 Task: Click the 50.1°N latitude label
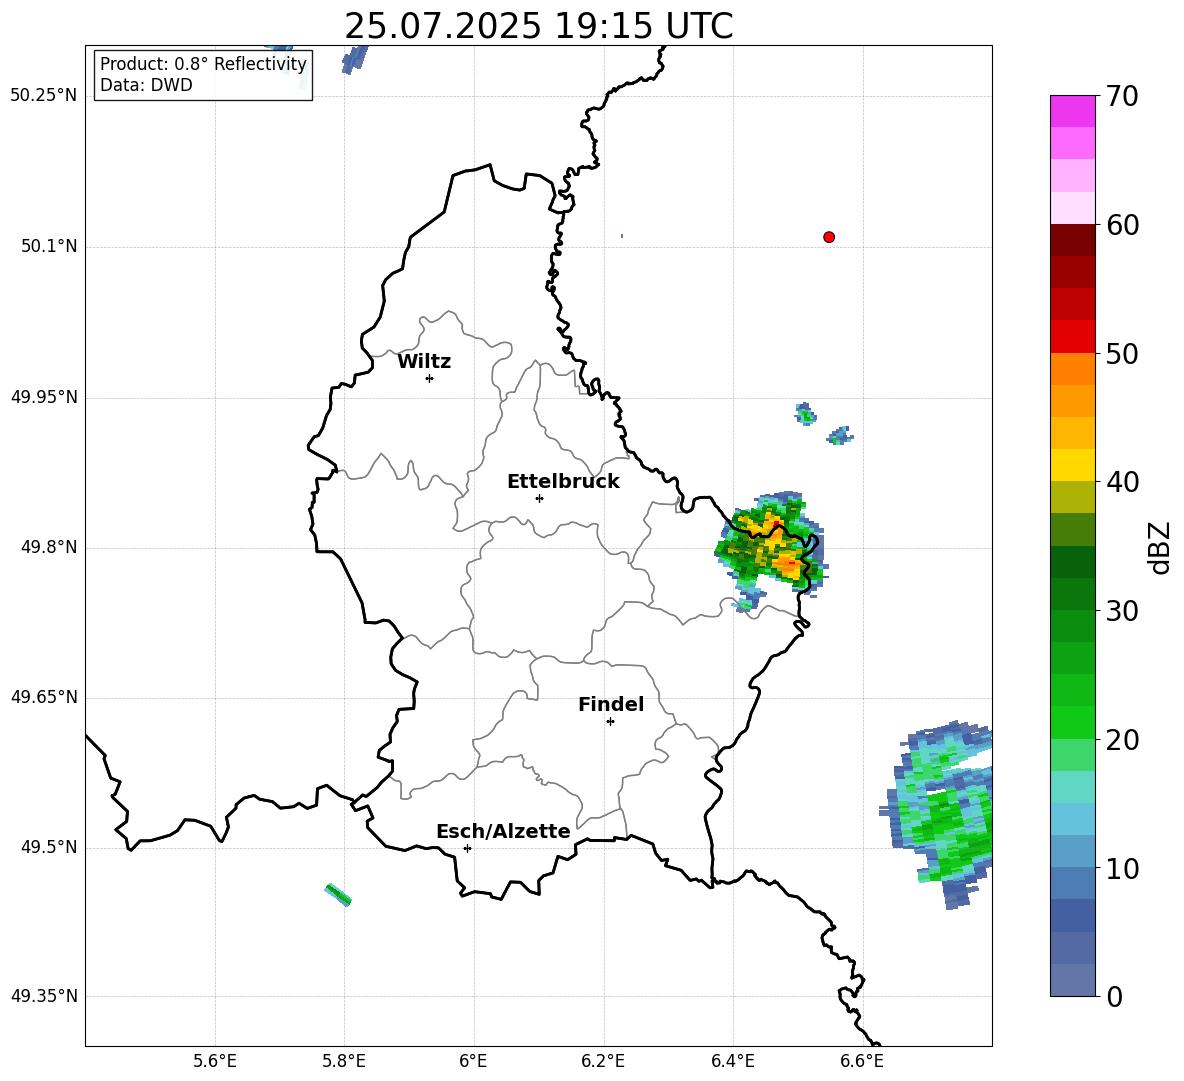pos(50,247)
